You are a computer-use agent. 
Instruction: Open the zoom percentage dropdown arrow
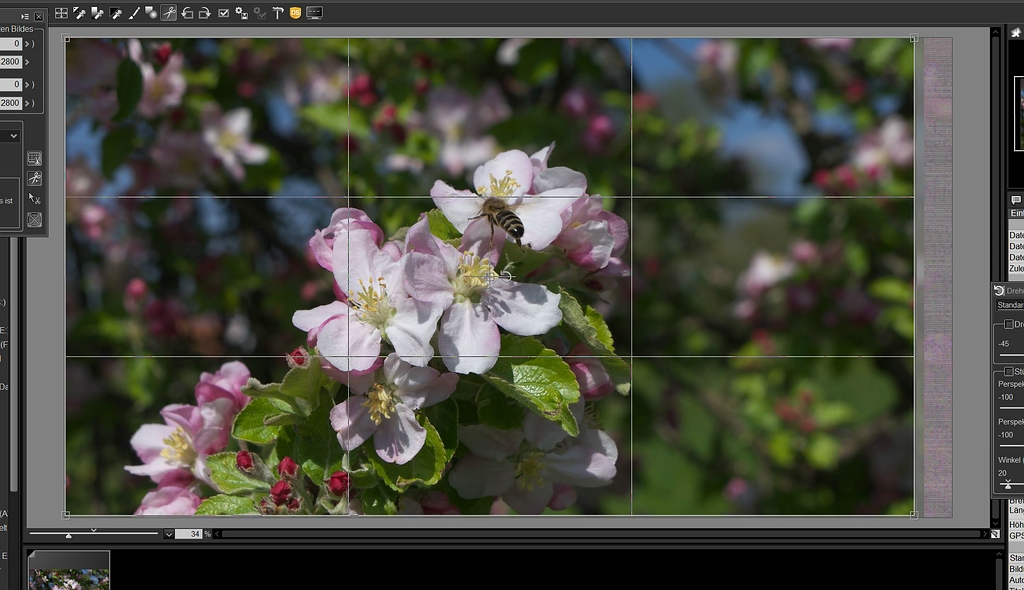pyautogui.click(x=168, y=534)
